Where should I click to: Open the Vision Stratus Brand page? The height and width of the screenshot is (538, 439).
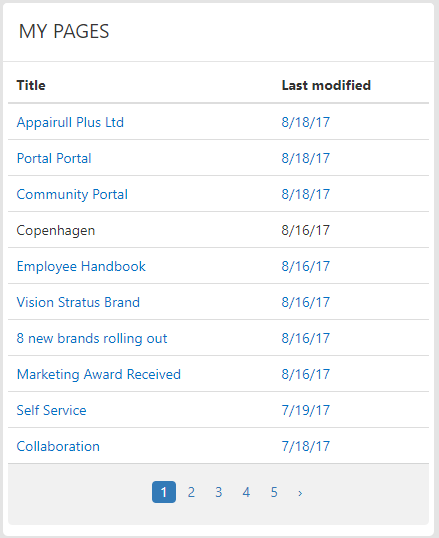[x=78, y=303]
